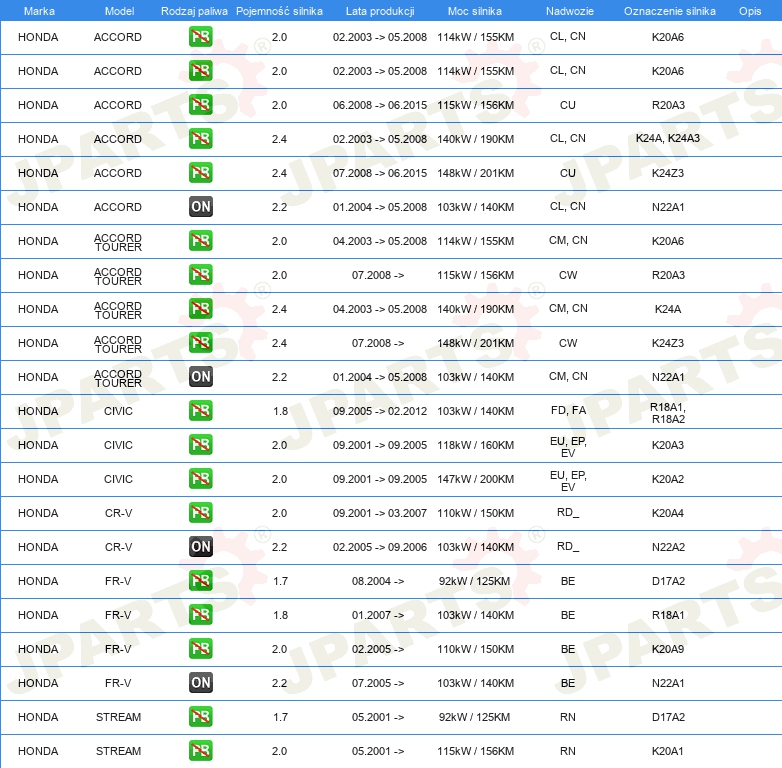Click the Moc silnika column header
The image size is (782, 768).
point(475,11)
